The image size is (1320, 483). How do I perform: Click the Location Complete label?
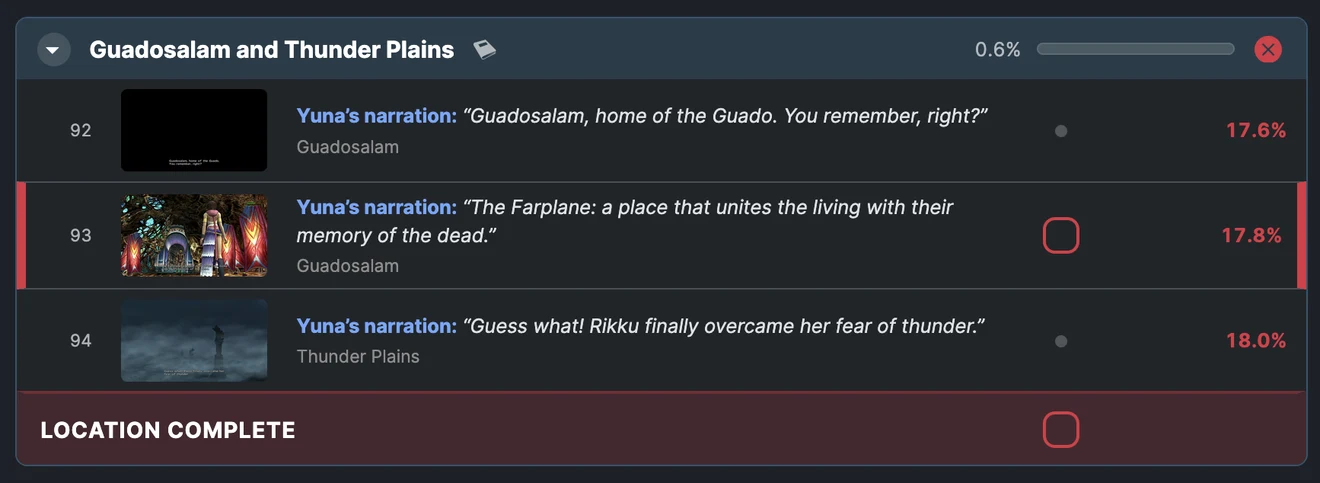[168, 431]
